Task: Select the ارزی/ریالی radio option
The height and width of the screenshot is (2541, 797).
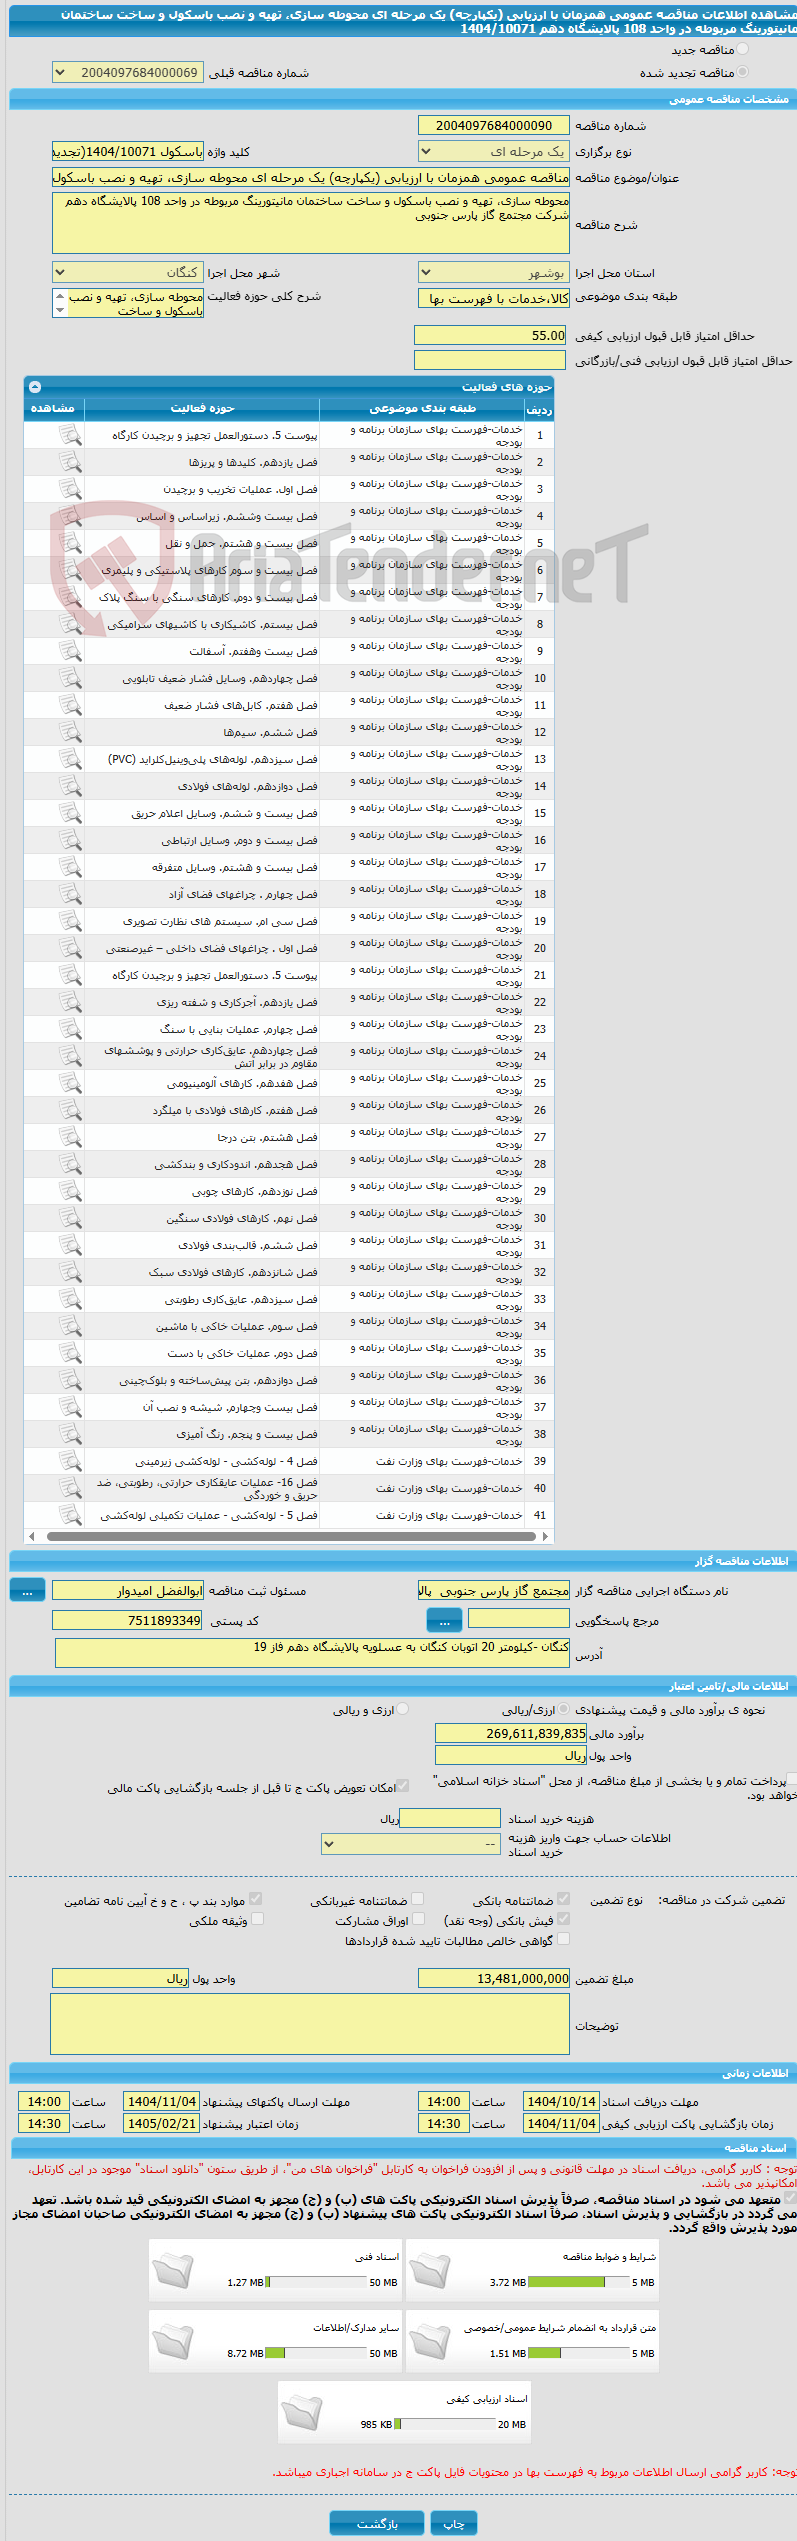Action: tap(564, 1709)
